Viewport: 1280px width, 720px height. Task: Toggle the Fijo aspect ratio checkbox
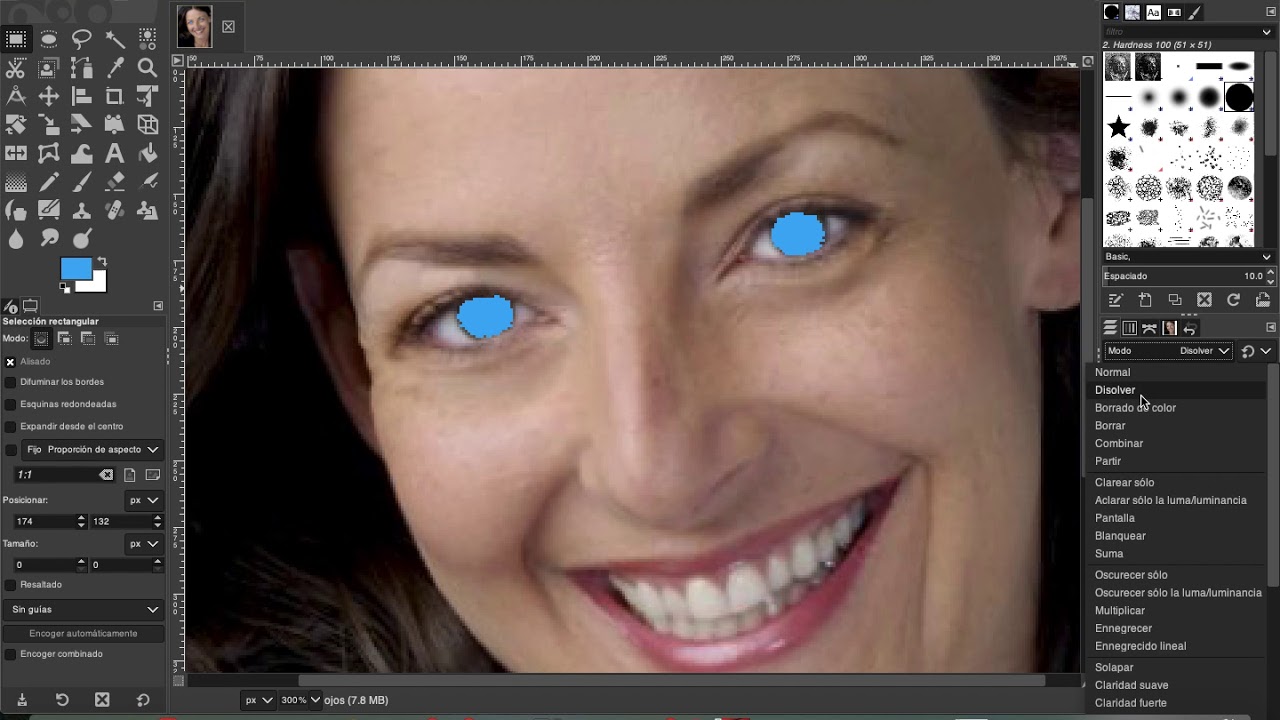point(10,449)
